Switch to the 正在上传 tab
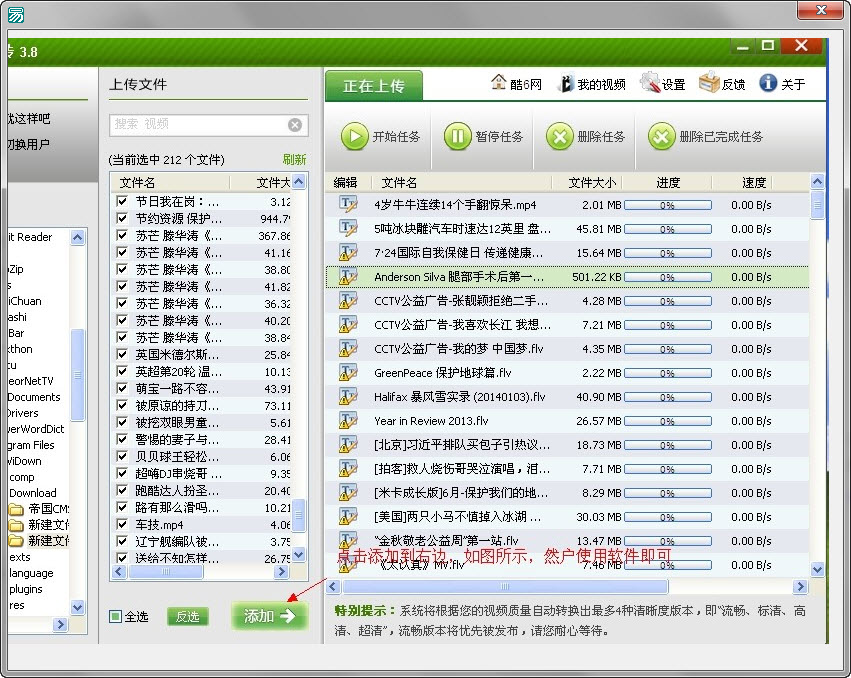 point(374,86)
